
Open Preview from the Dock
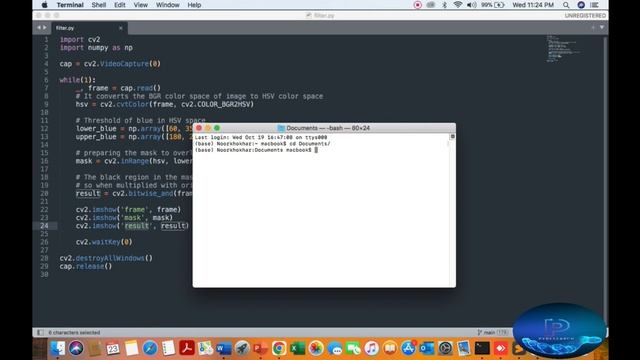click(x=464, y=348)
